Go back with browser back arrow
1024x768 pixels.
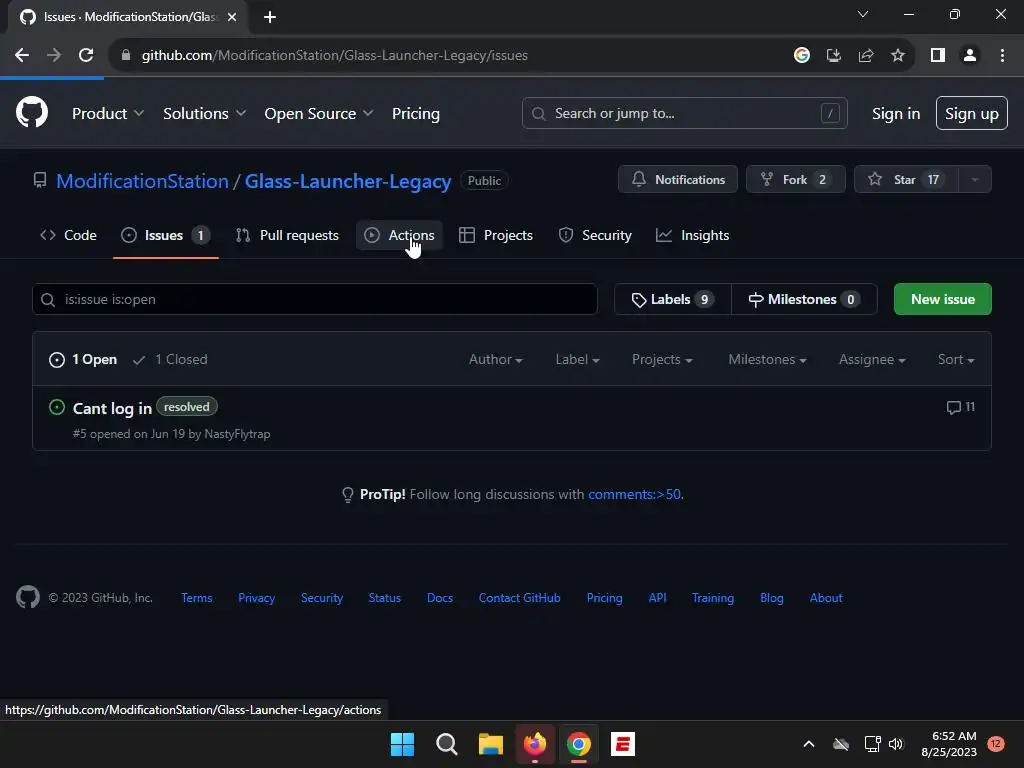pos(22,56)
